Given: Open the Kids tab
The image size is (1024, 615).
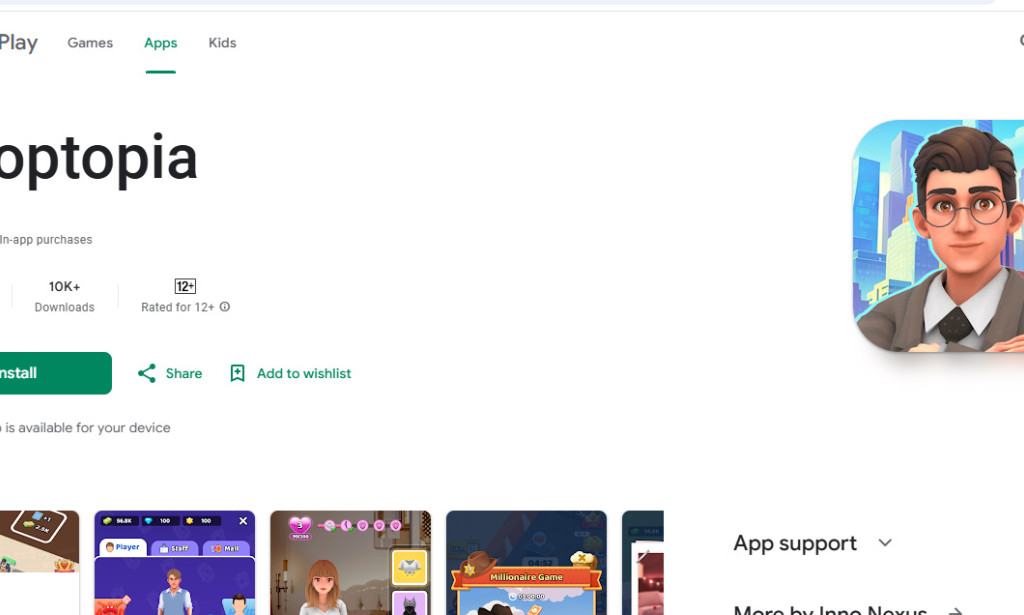Looking at the screenshot, I should coord(222,43).
